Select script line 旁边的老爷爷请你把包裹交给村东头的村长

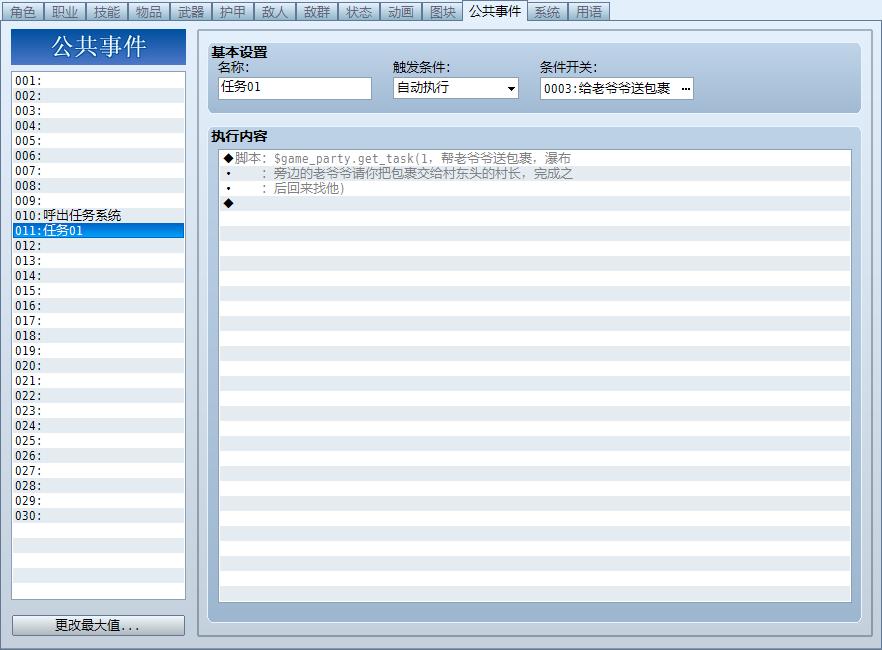(535, 173)
